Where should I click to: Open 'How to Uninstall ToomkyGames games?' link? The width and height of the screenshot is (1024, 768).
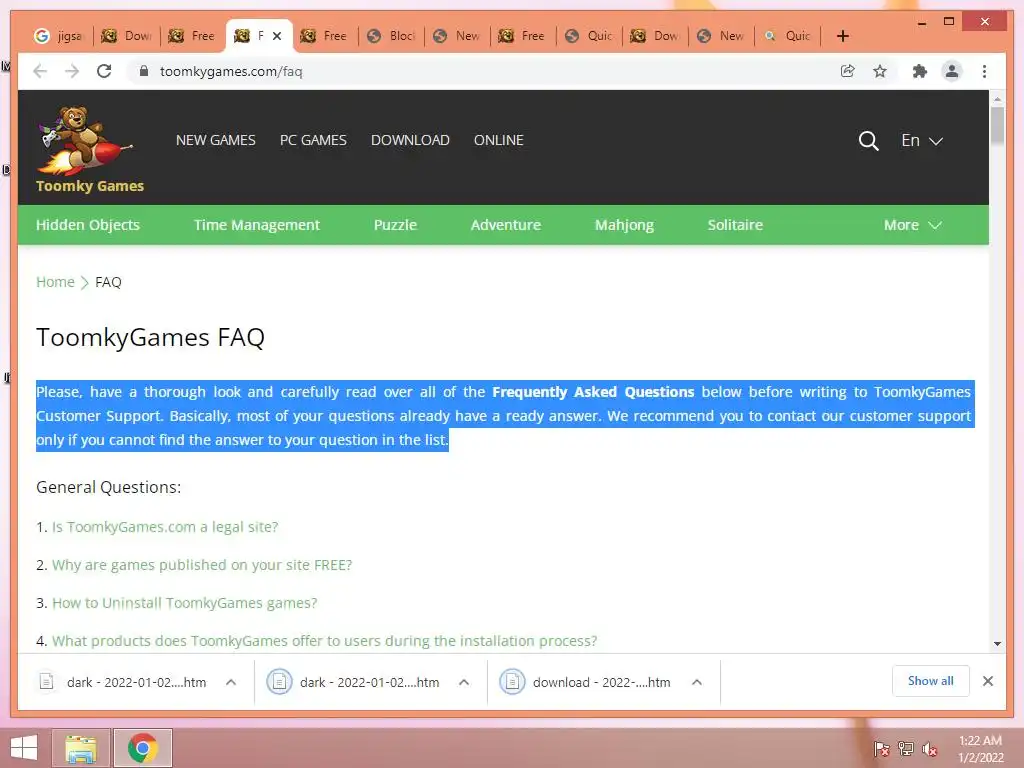coord(184,603)
